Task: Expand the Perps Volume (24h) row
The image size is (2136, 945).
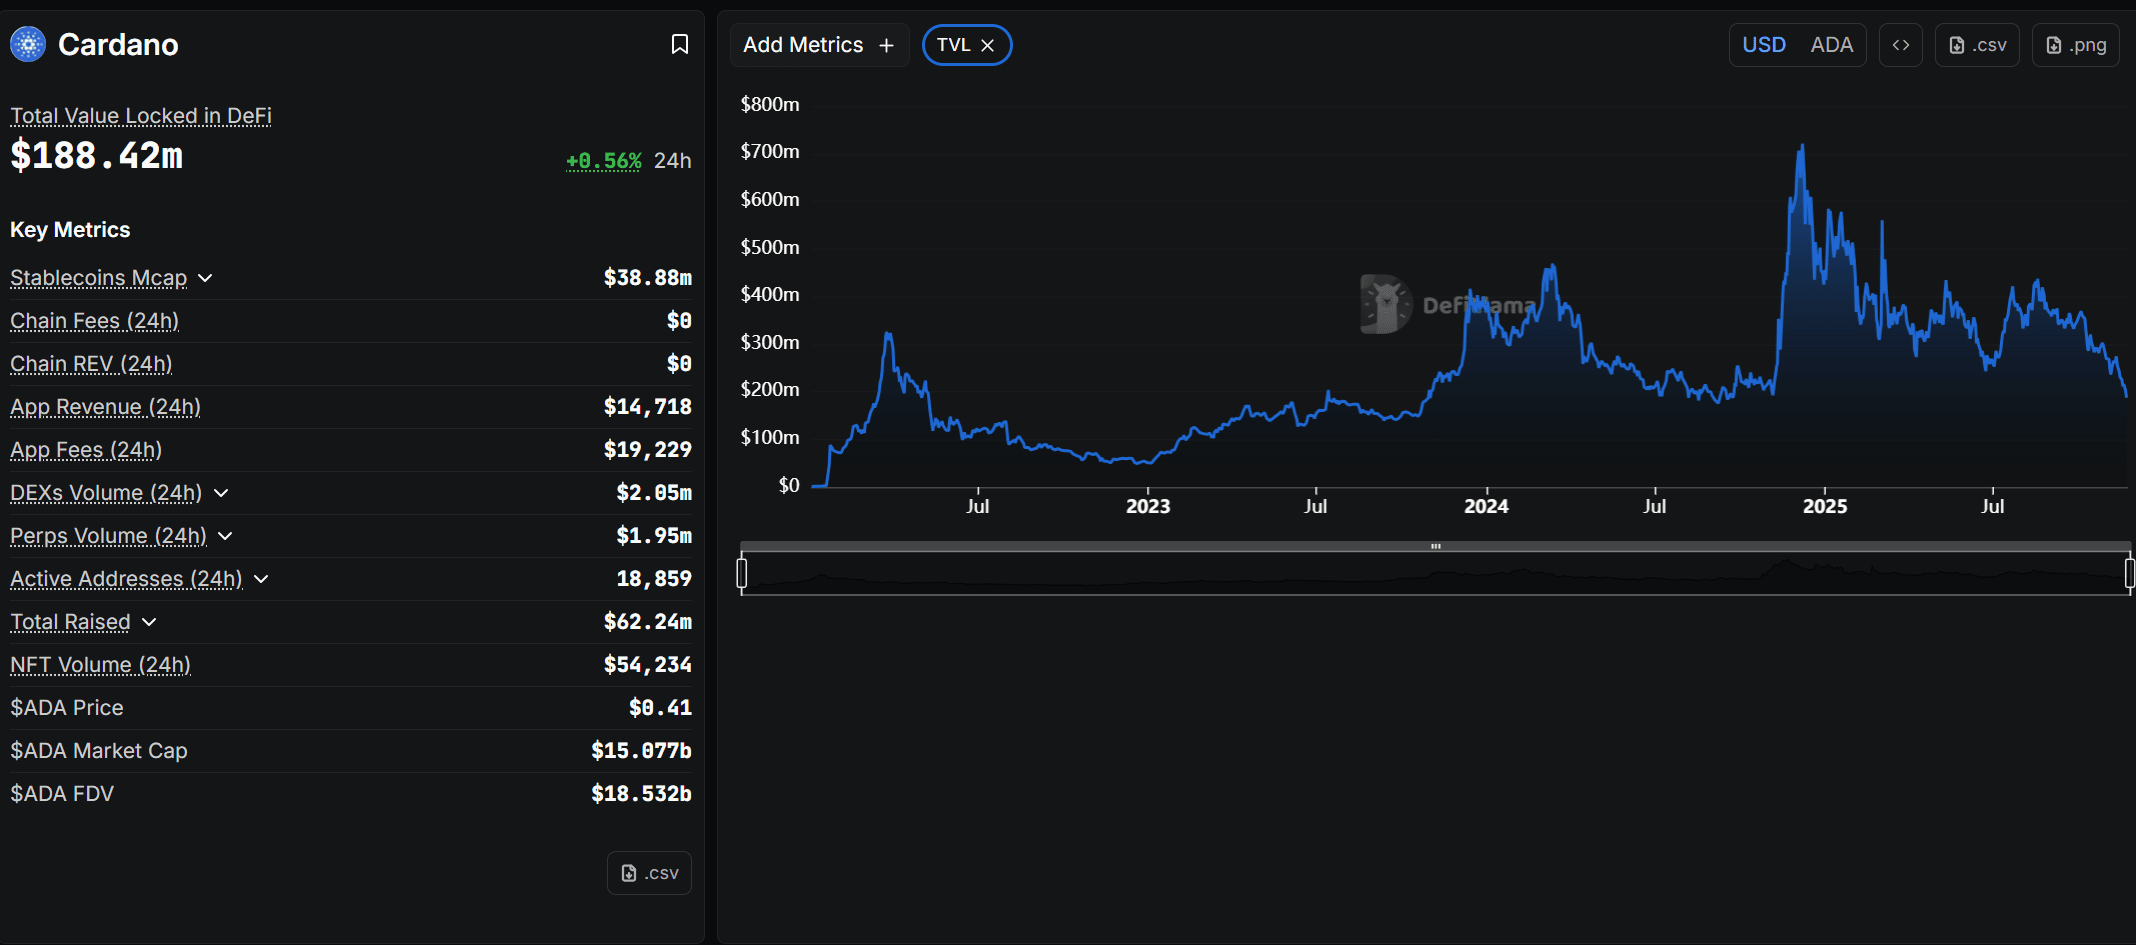Action: coord(225,536)
